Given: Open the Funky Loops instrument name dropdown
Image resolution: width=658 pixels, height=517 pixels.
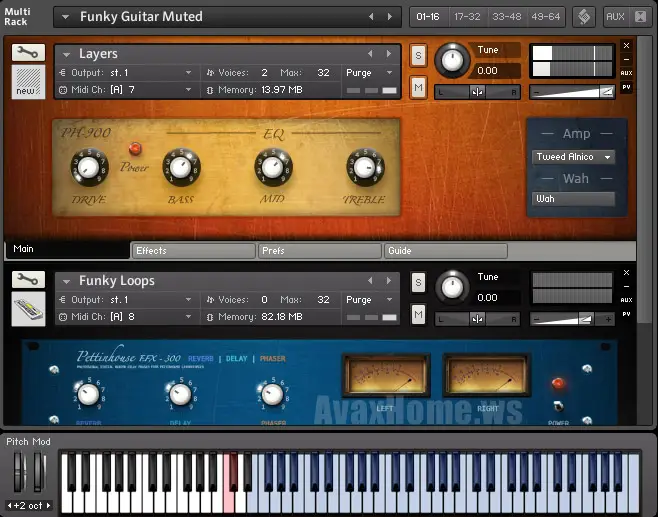Looking at the screenshot, I should 66,281.
